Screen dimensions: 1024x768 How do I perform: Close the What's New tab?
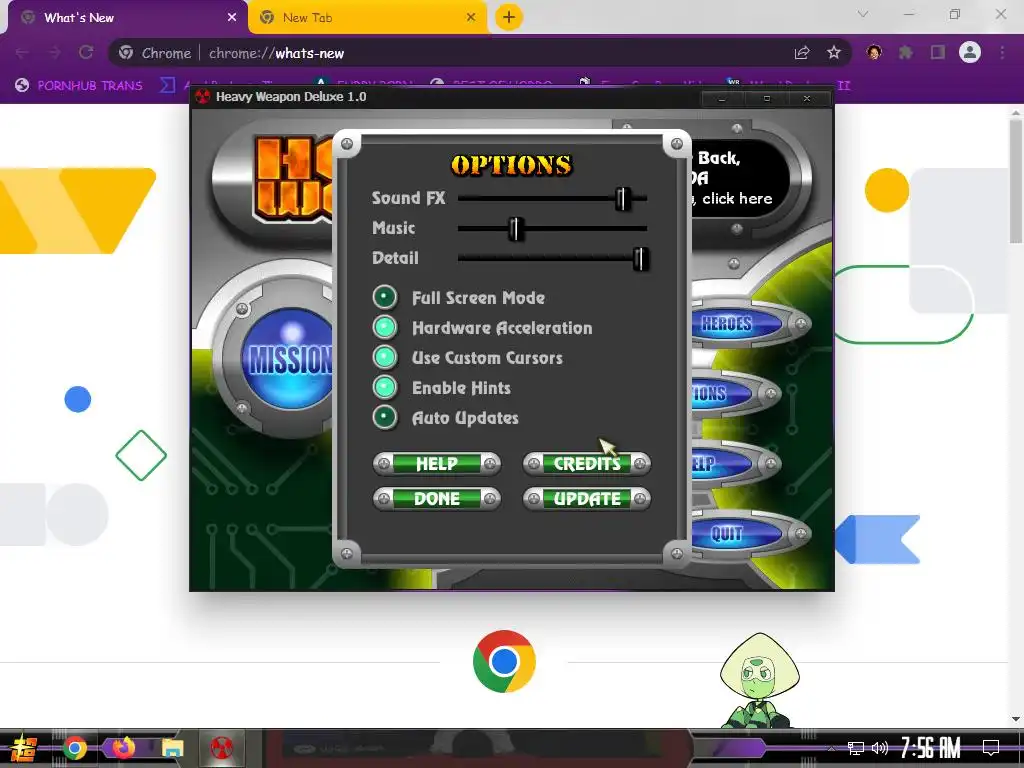[x=232, y=18]
